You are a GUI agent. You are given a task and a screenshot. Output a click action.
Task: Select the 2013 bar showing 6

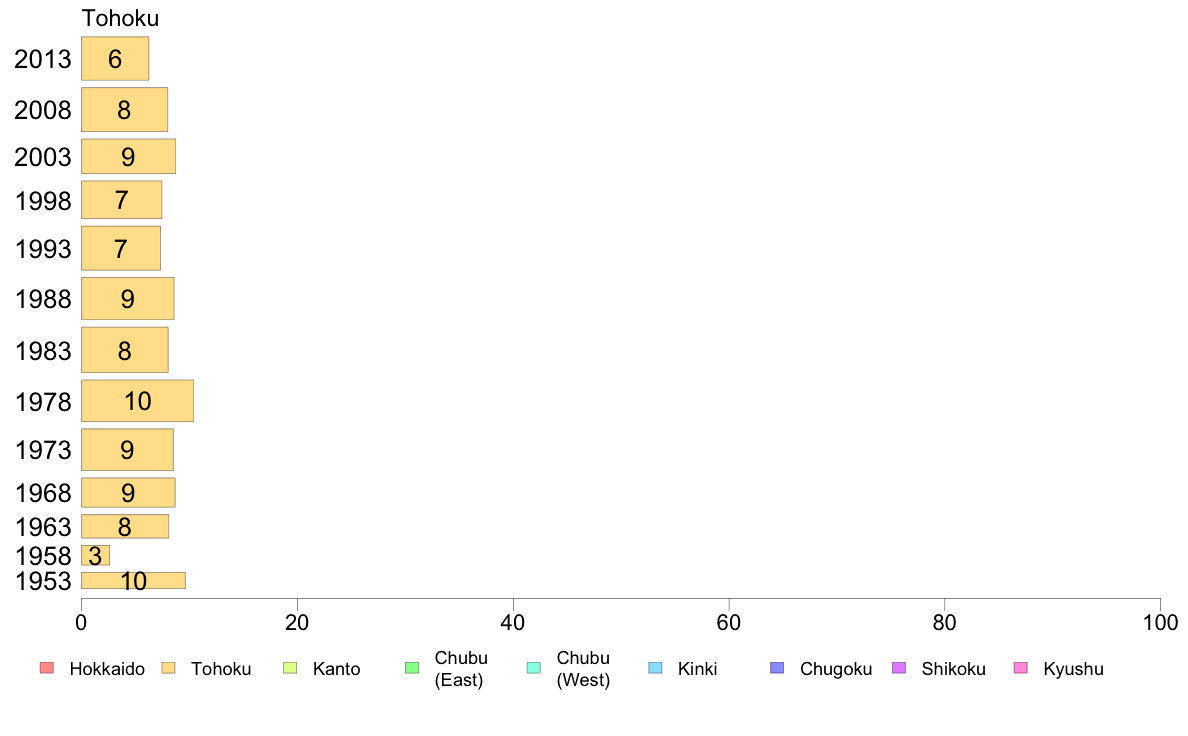[115, 58]
